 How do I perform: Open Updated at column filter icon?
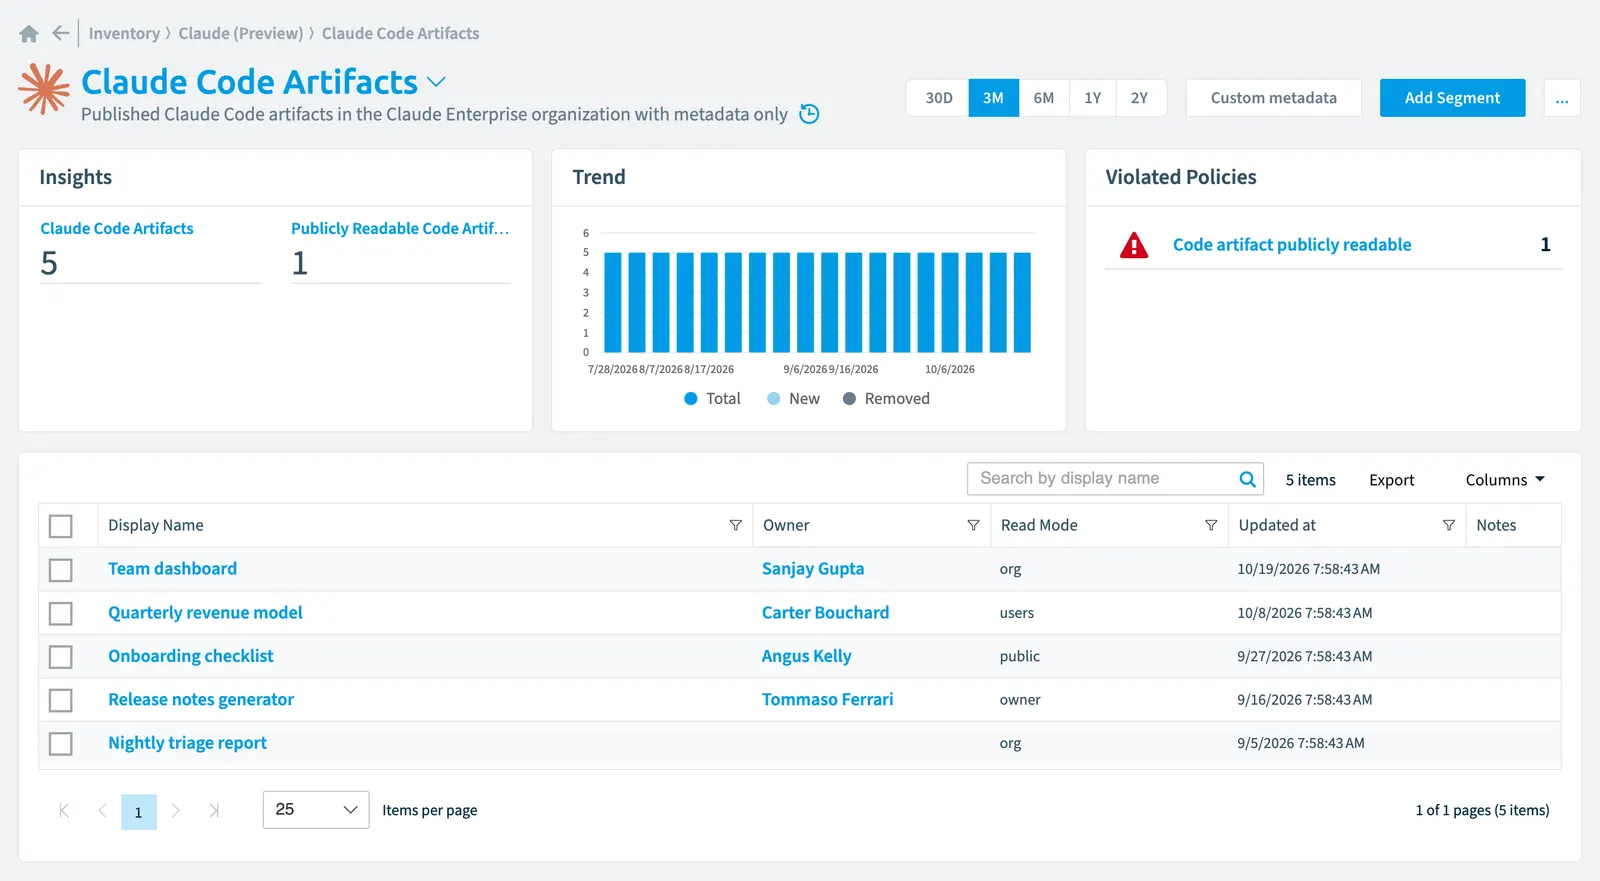(1449, 525)
